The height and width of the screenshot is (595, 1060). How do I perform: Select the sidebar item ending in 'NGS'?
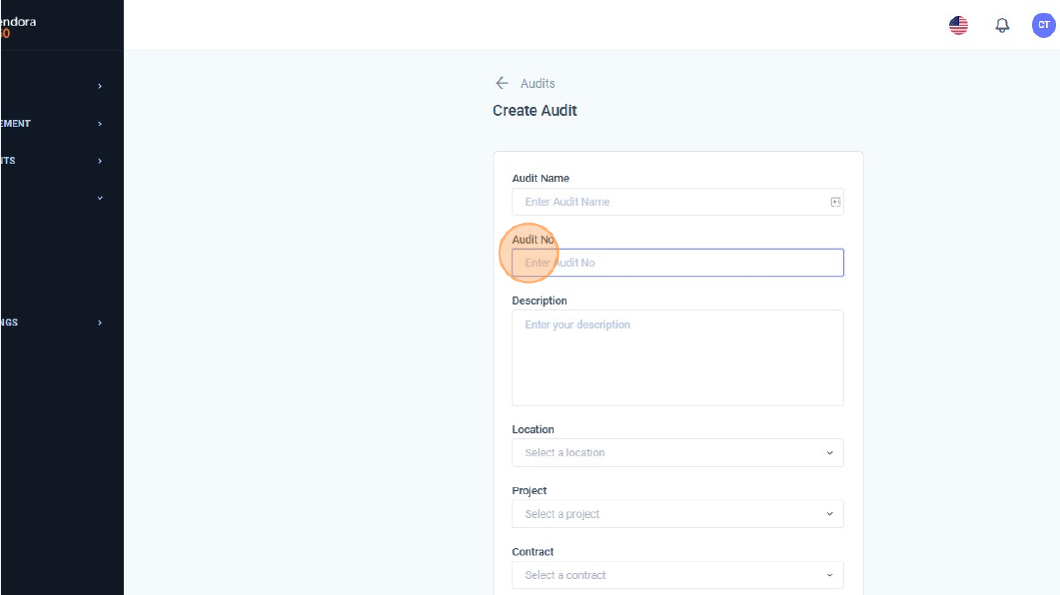(x=10, y=323)
